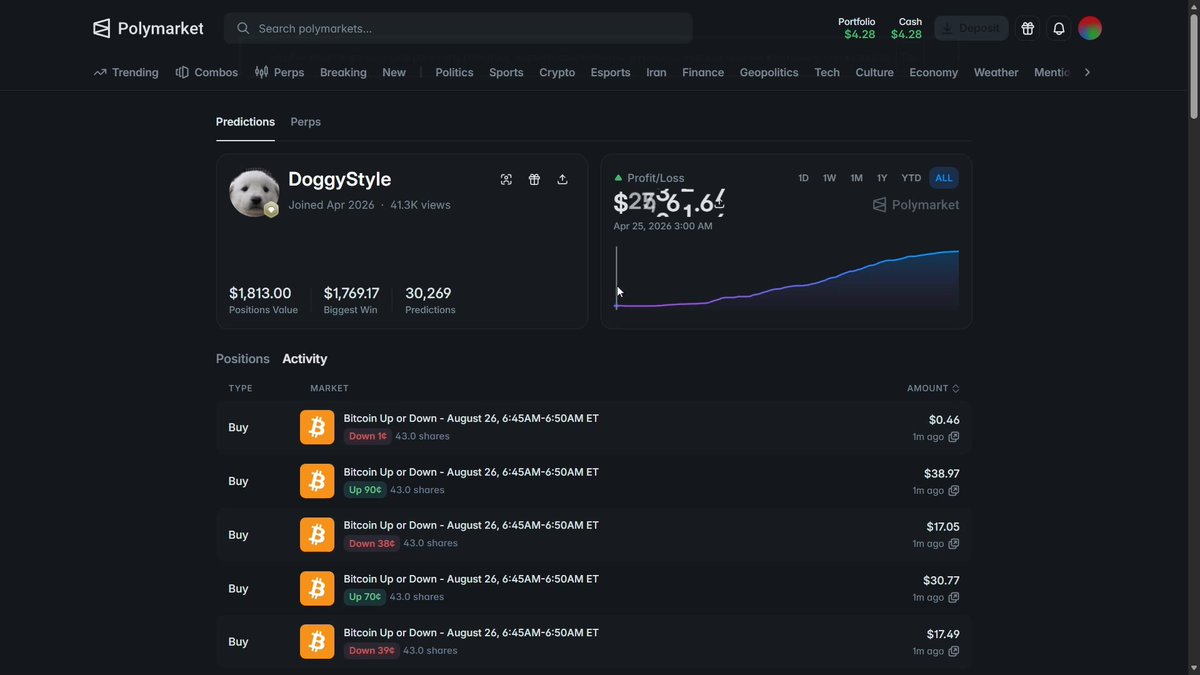
Task: Click the Bitcoin icon in the $0.46 row
Action: click(317, 427)
